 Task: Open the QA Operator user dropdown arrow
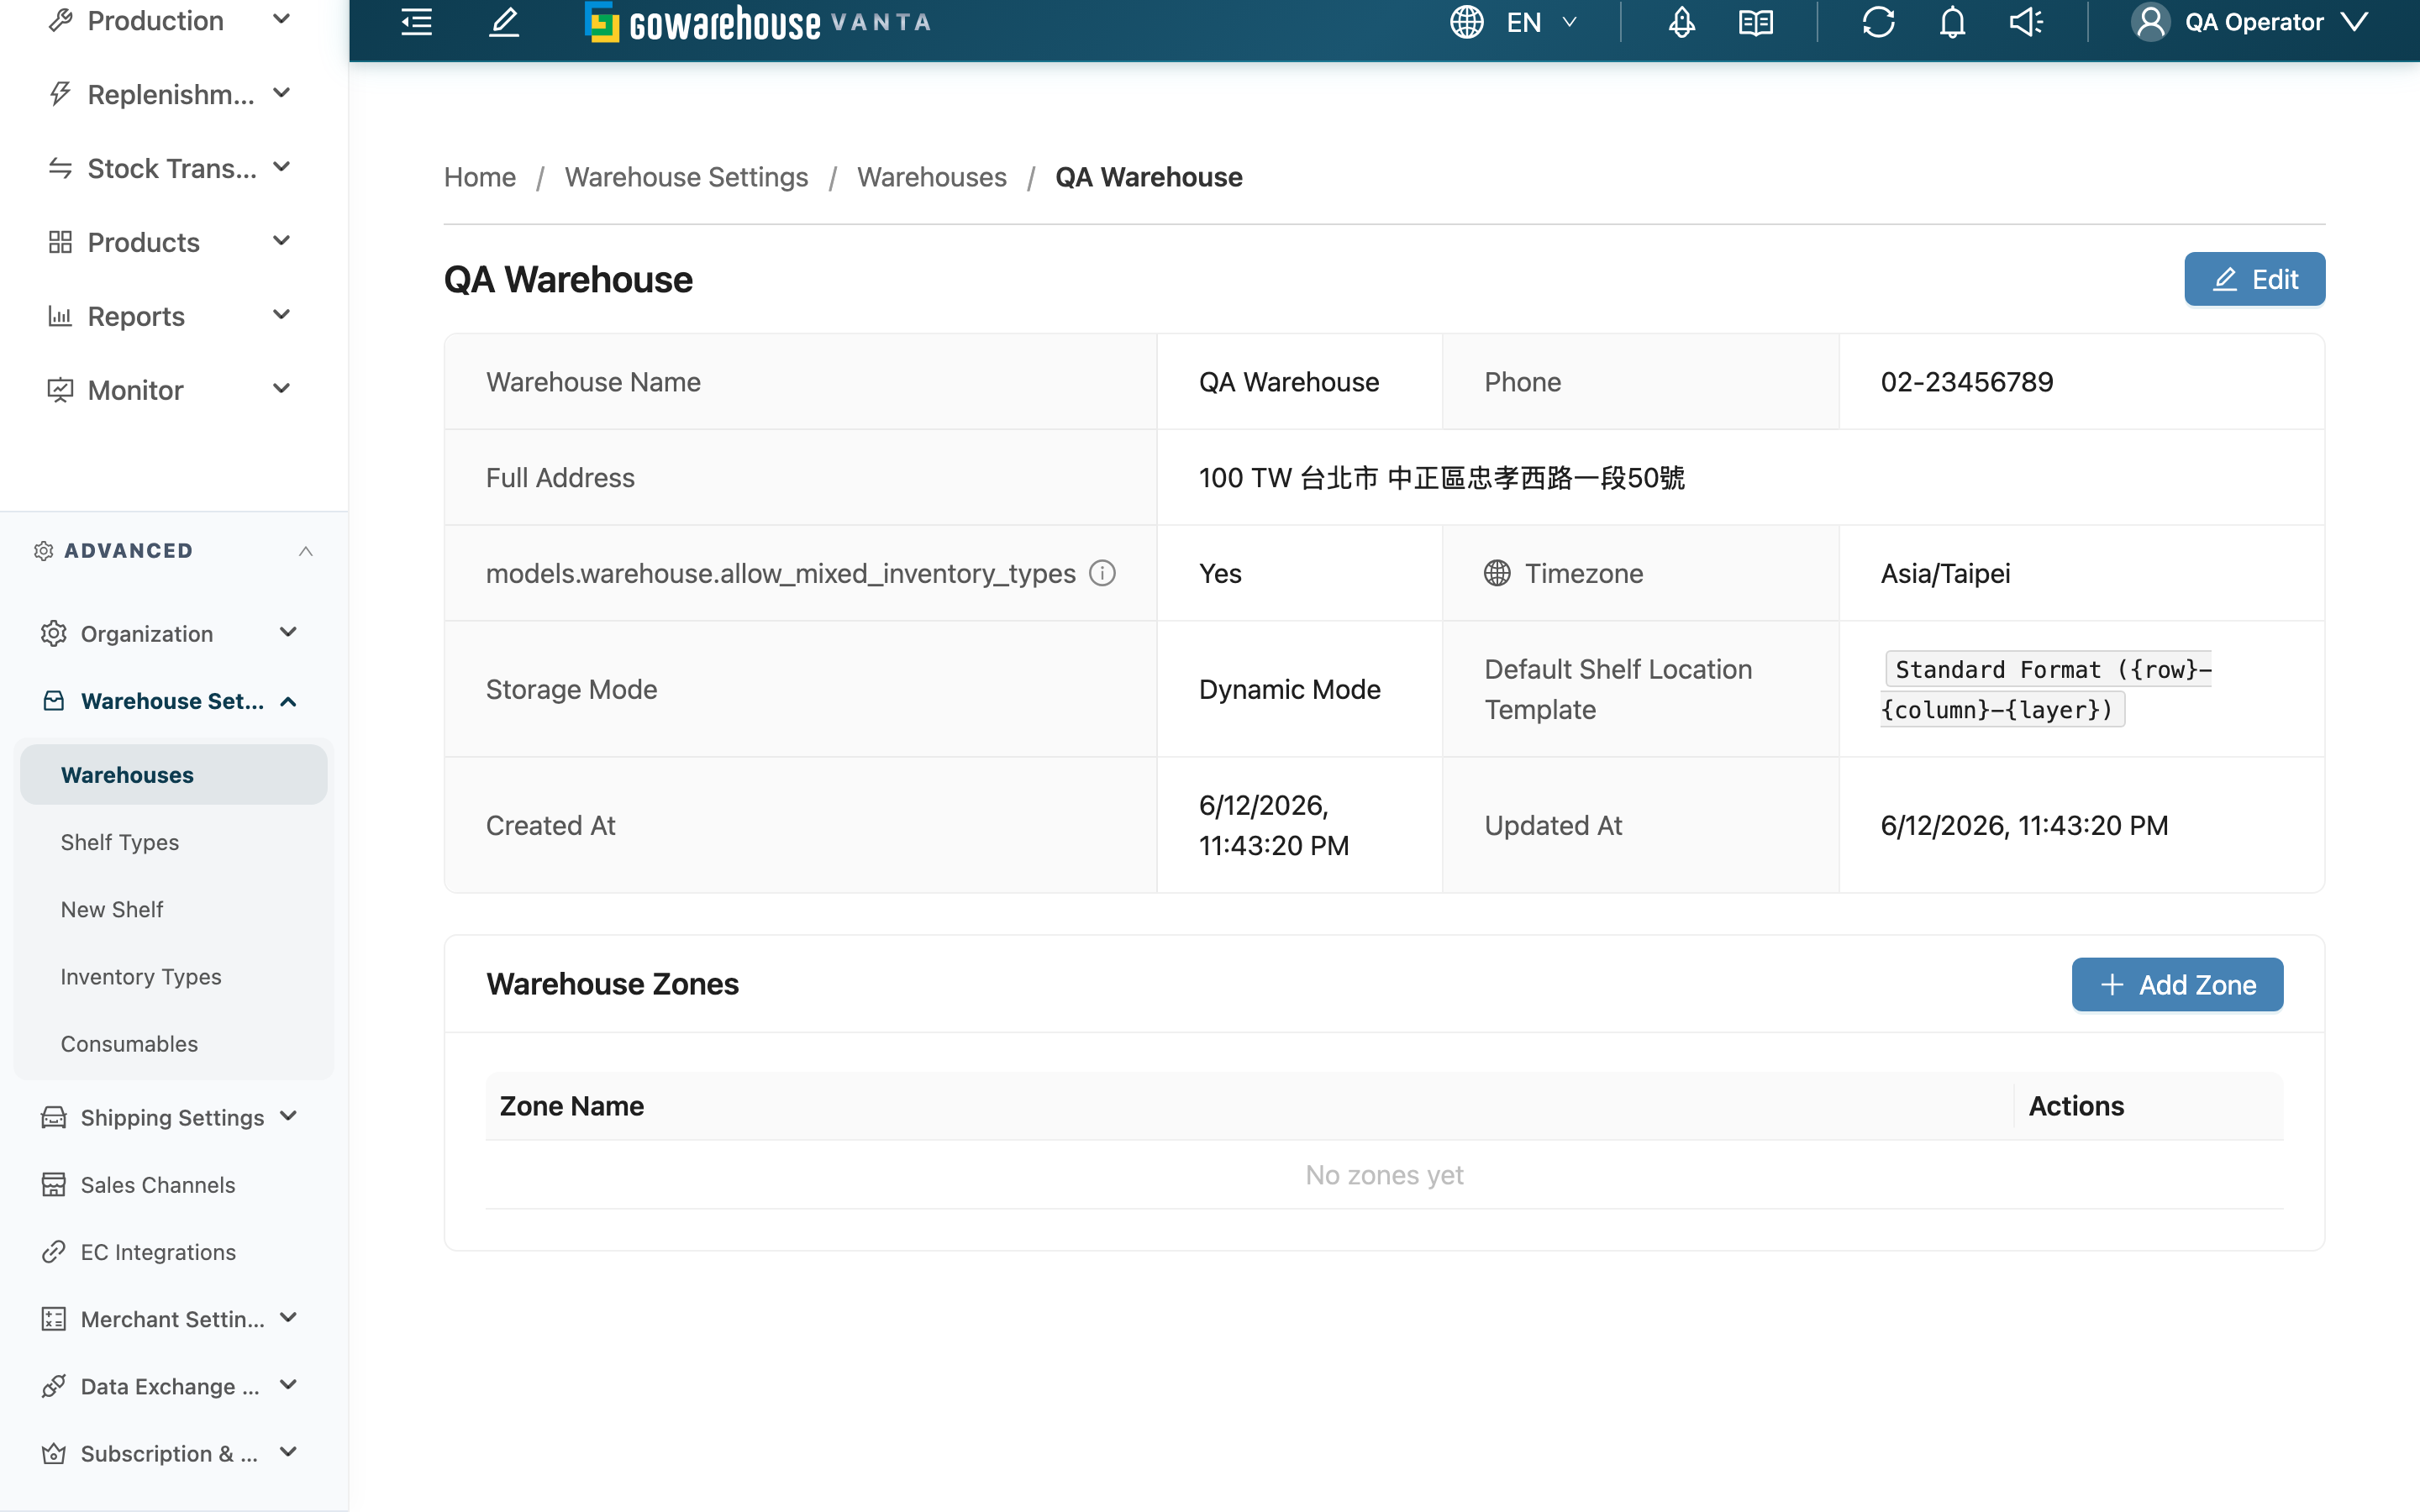[x=2356, y=22]
